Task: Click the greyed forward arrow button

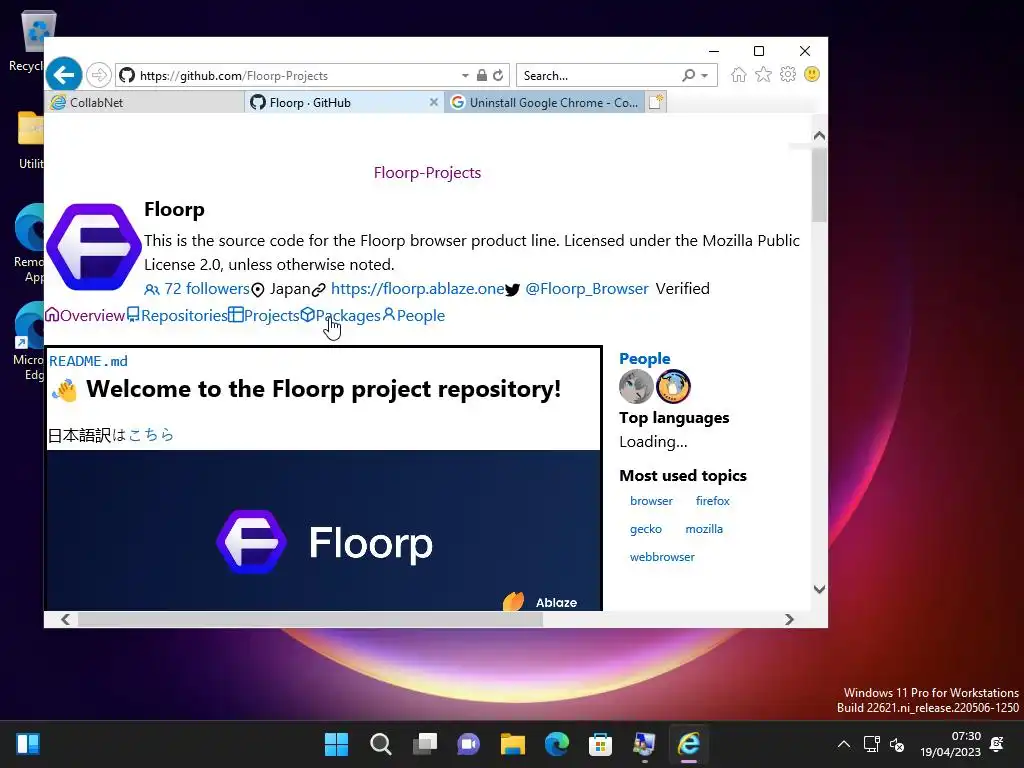Action: (99, 75)
